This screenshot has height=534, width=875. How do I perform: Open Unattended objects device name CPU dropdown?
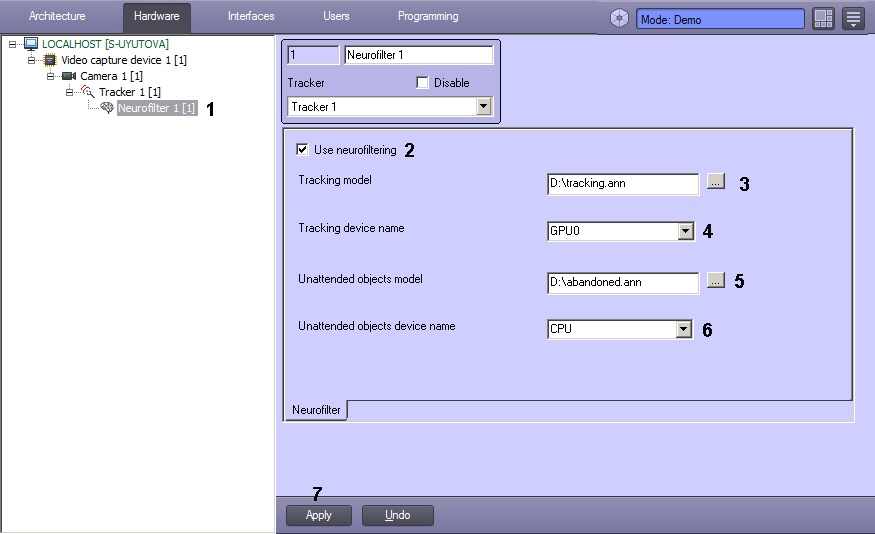tap(684, 329)
